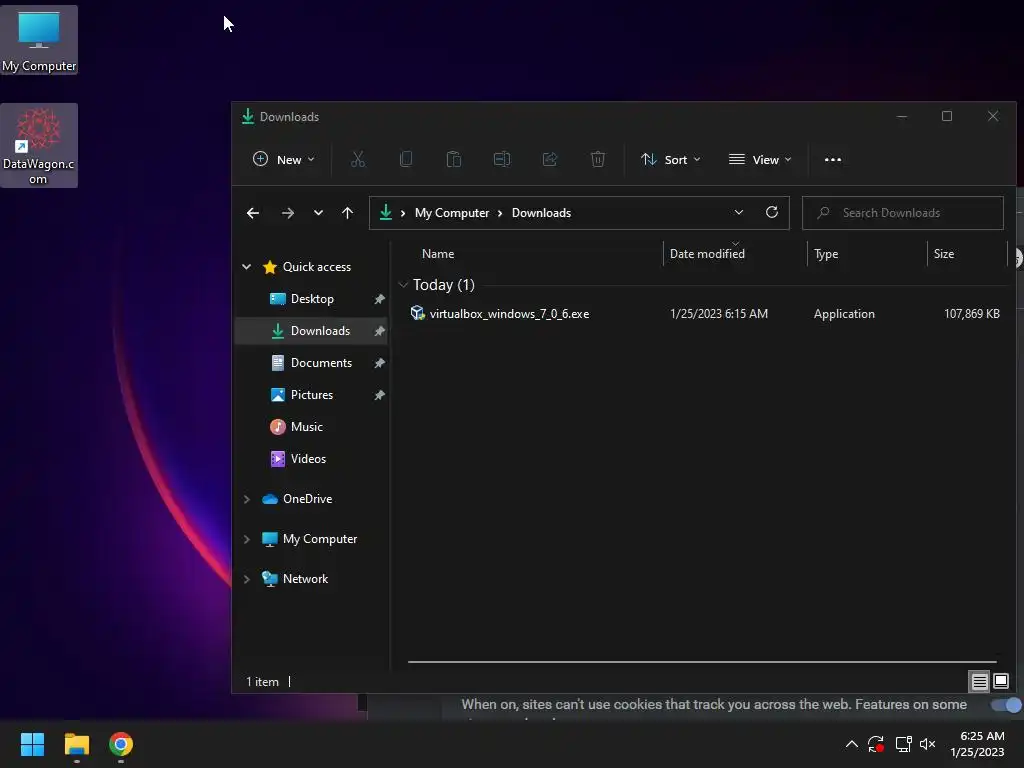Open Google Chrome from the taskbar

tap(121, 744)
